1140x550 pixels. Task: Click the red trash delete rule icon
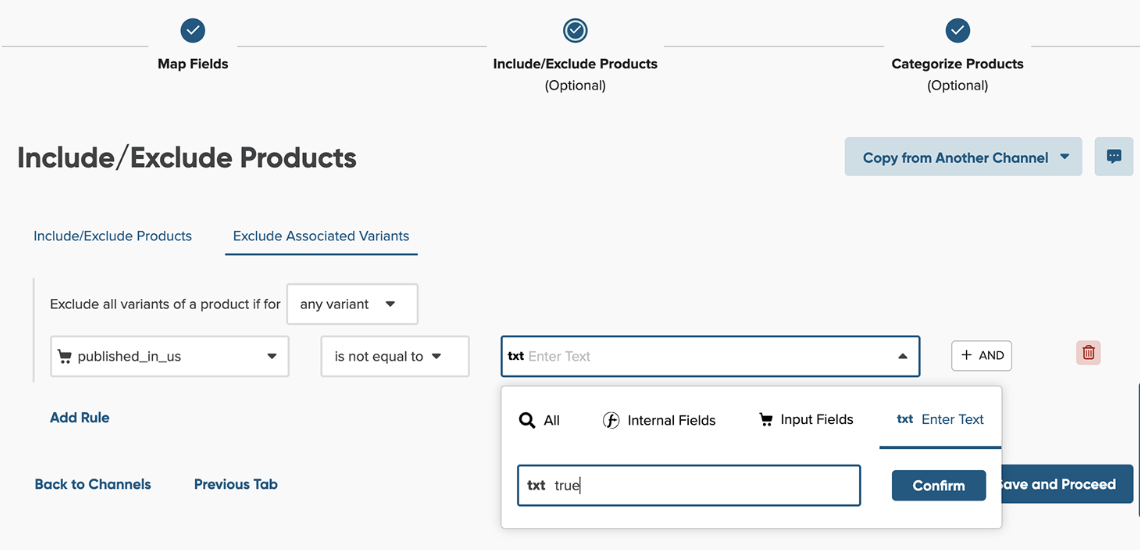[1088, 353]
